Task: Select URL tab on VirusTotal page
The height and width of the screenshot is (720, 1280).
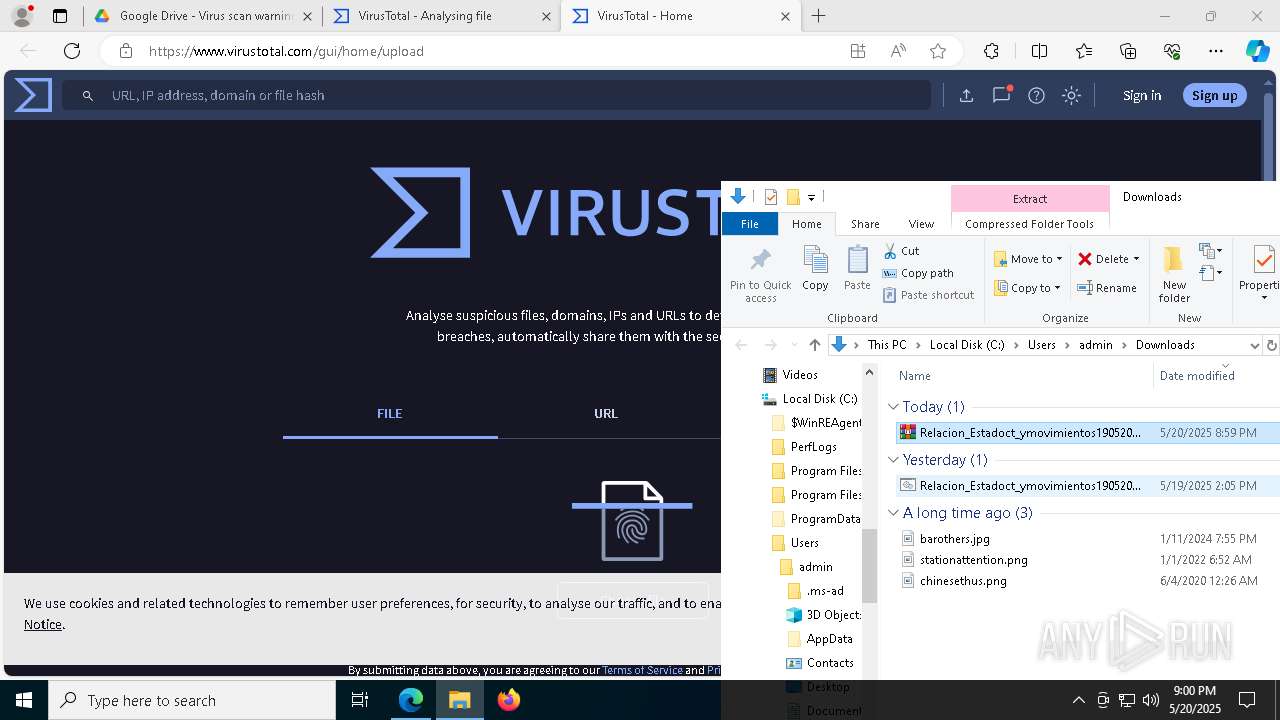Action: click(x=606, y=413)
